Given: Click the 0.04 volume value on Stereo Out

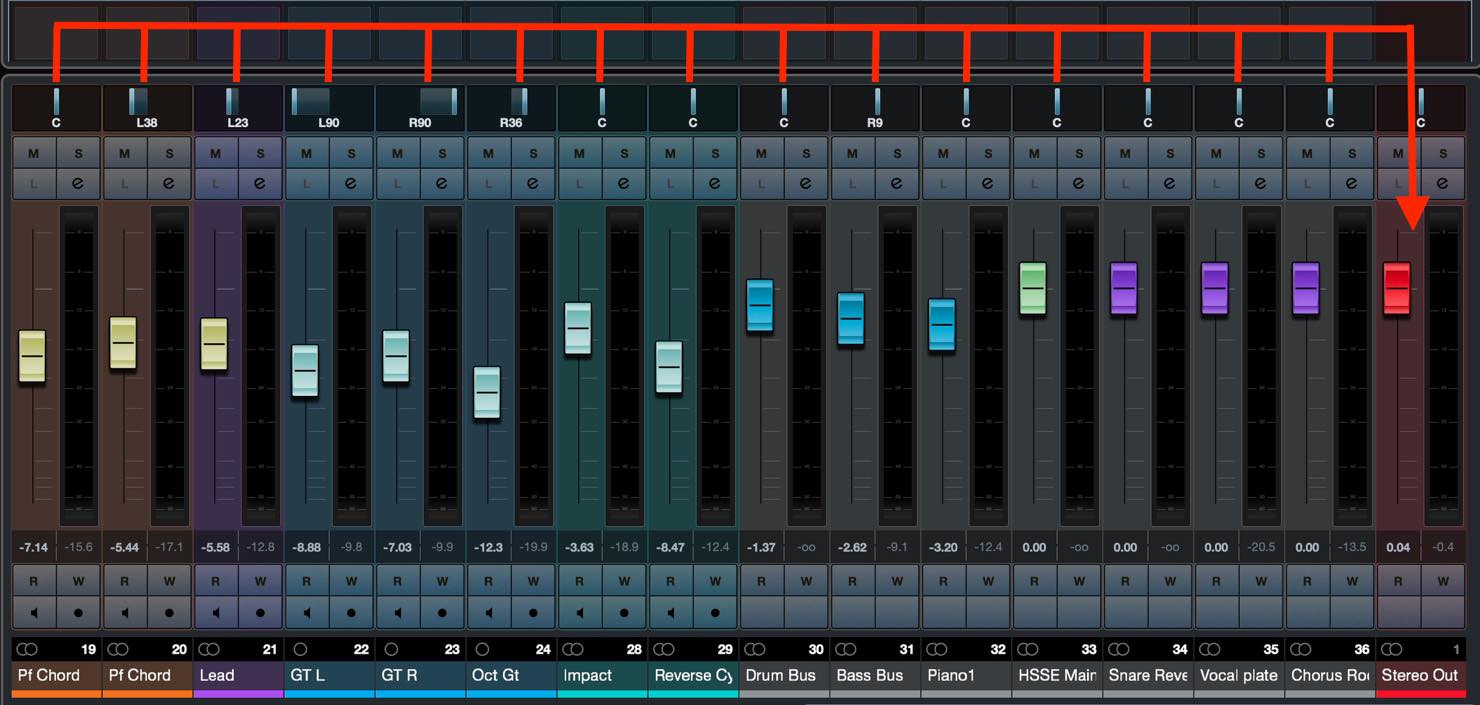Looking at the screenshot, I should click(x=1398, y=548).
